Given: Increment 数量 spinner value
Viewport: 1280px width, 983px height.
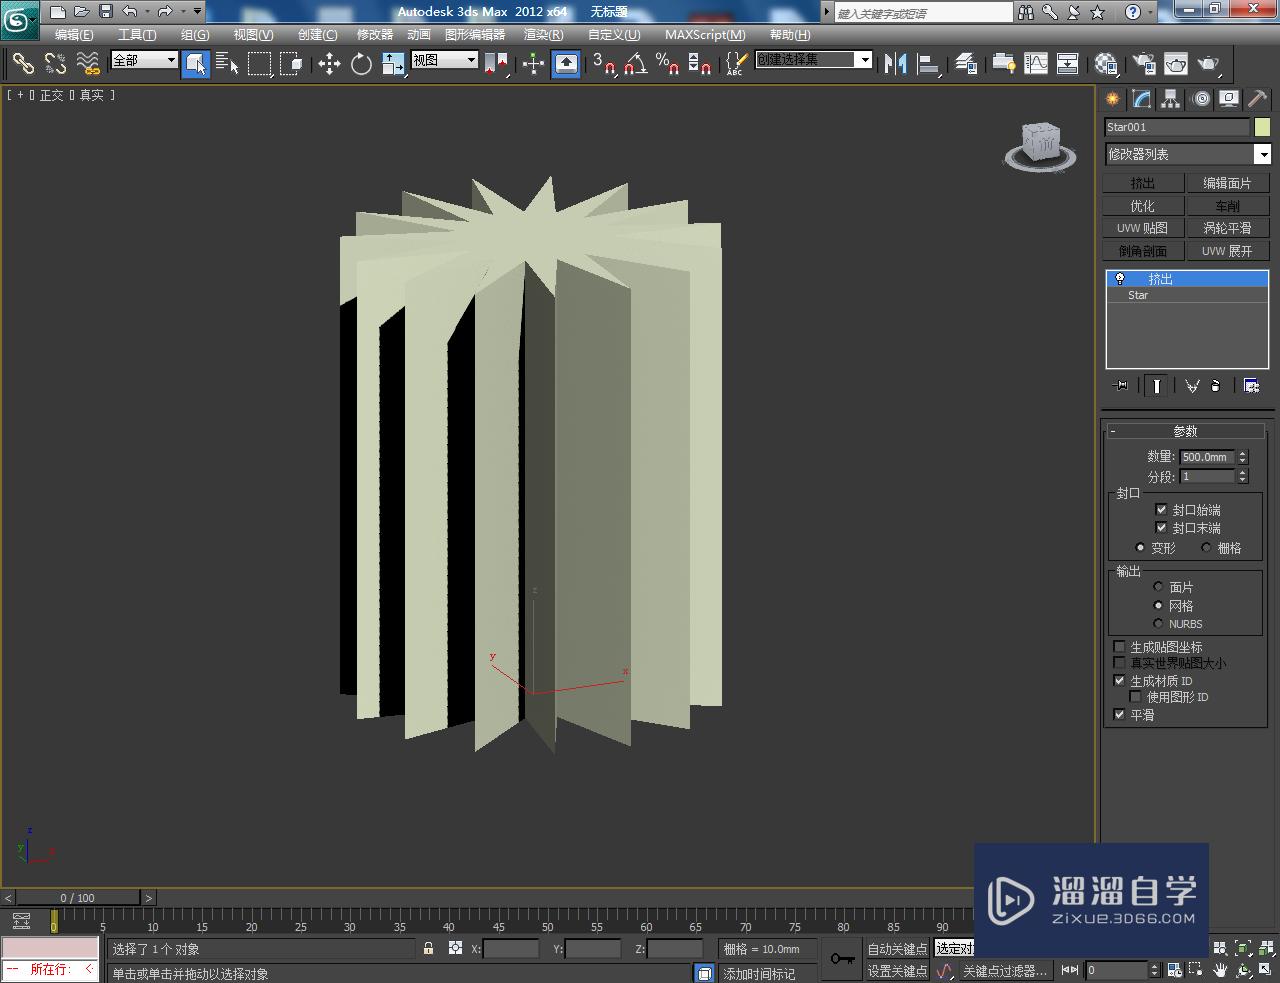Looking at the screenshot, I should (1243, 453).
